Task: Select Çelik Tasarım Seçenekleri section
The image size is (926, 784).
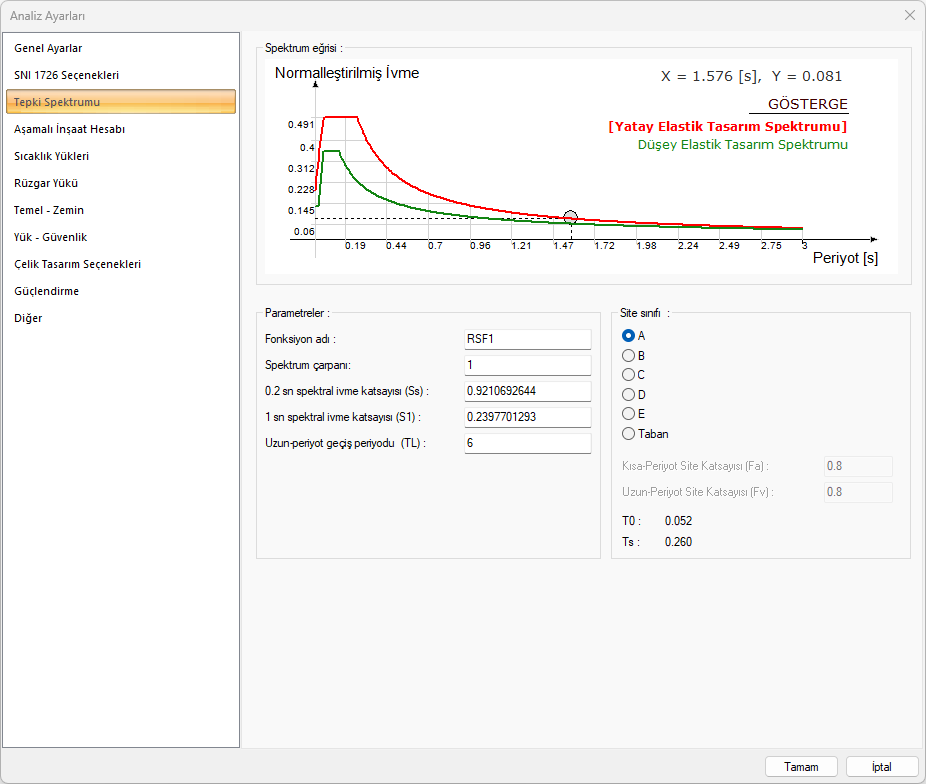Action: (77, 264)
